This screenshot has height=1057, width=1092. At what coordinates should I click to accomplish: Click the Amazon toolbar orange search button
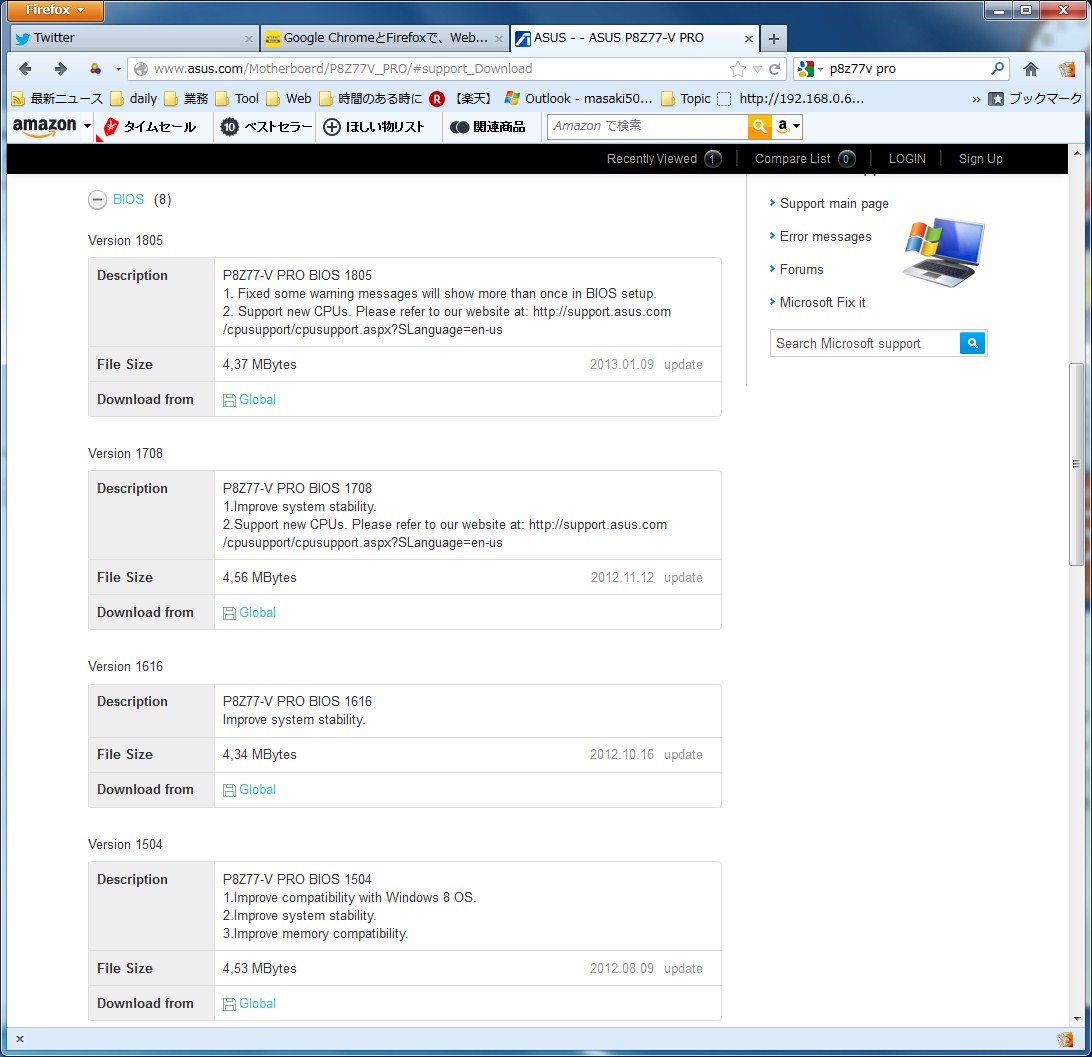[760, 126]
